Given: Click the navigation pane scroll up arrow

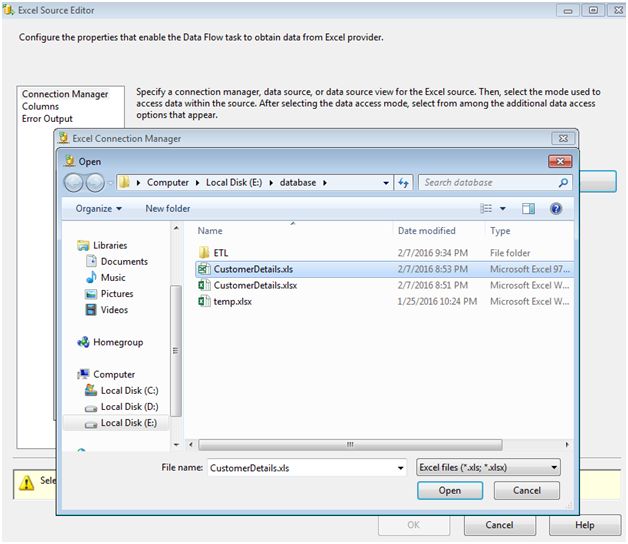Looking at the screenshot, I should pyautogui.click(x=176, y=228).
